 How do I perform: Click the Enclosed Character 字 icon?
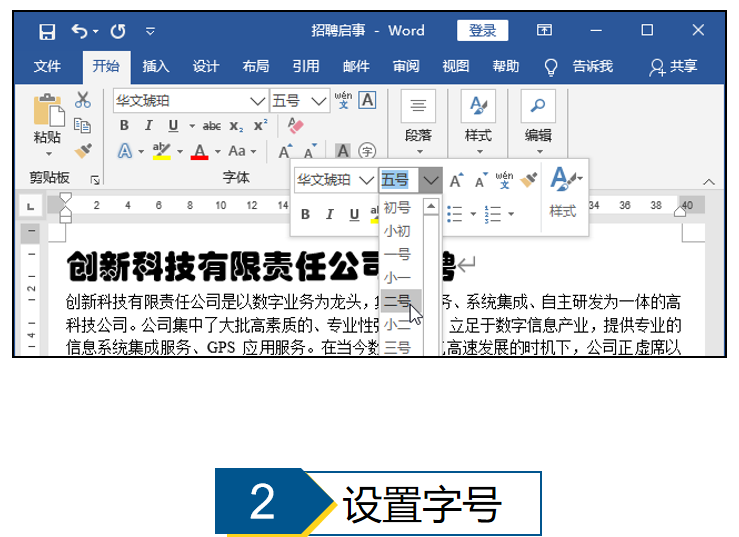367,151
